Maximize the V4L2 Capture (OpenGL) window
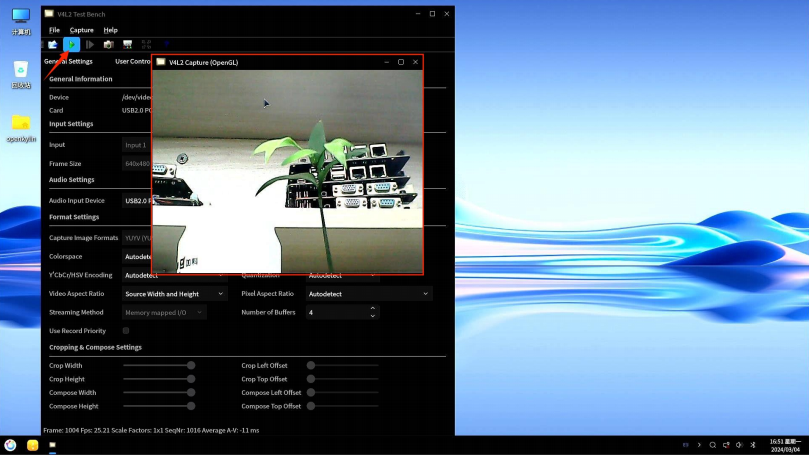The image size is (809, 455). pyautogui.click(x=401, y=62)
